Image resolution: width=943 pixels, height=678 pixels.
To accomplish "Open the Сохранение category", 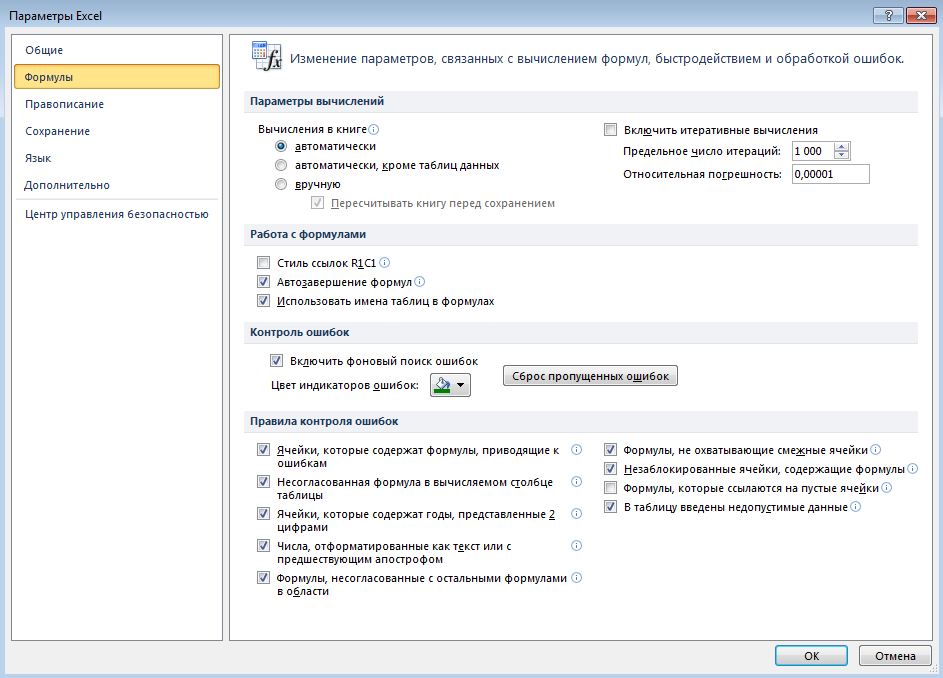I will [117, 131].
